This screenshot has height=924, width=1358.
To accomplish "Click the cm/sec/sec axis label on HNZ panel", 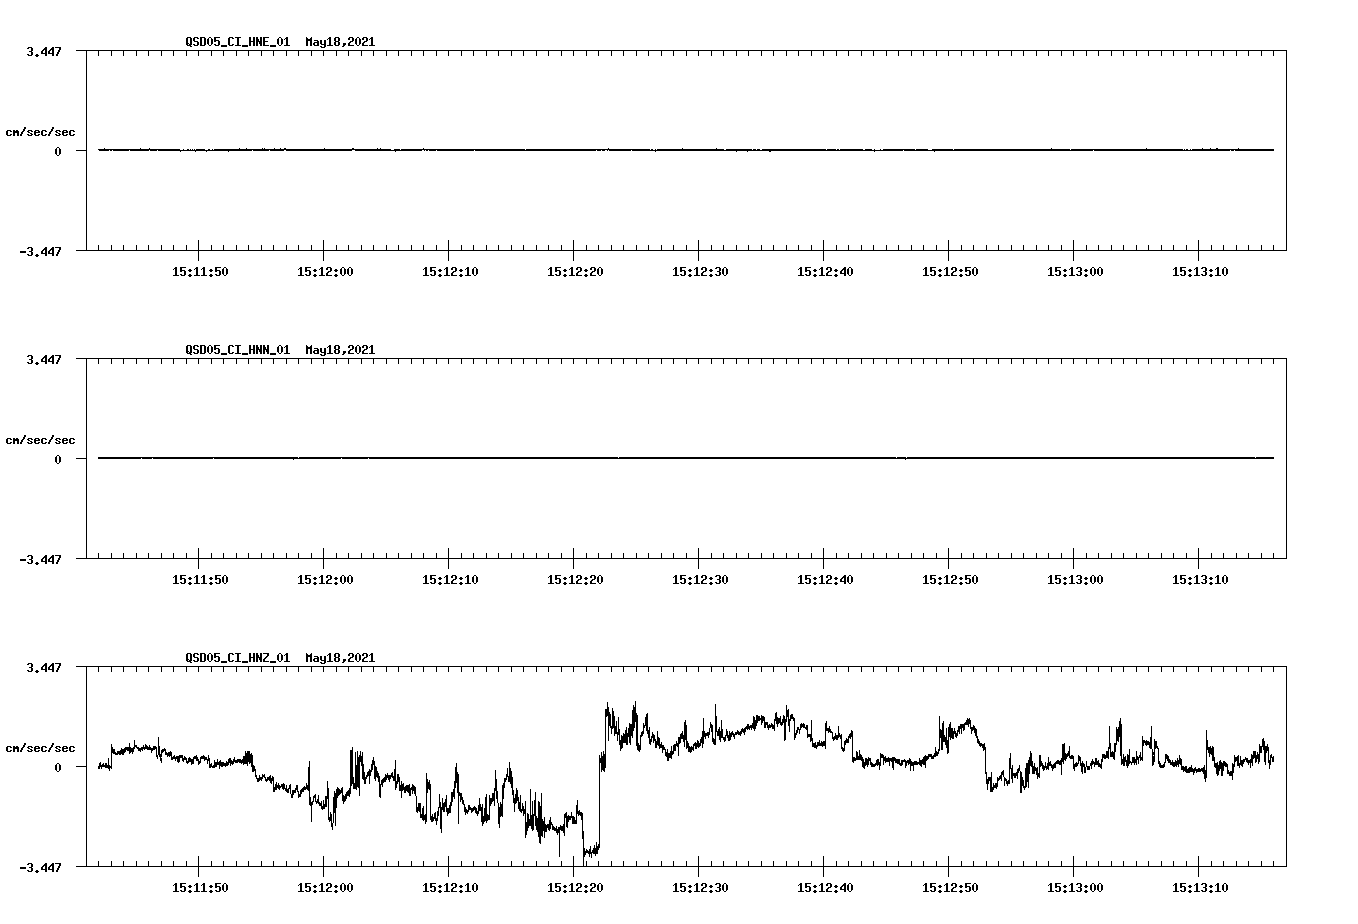I will click(x=40, y=747).
